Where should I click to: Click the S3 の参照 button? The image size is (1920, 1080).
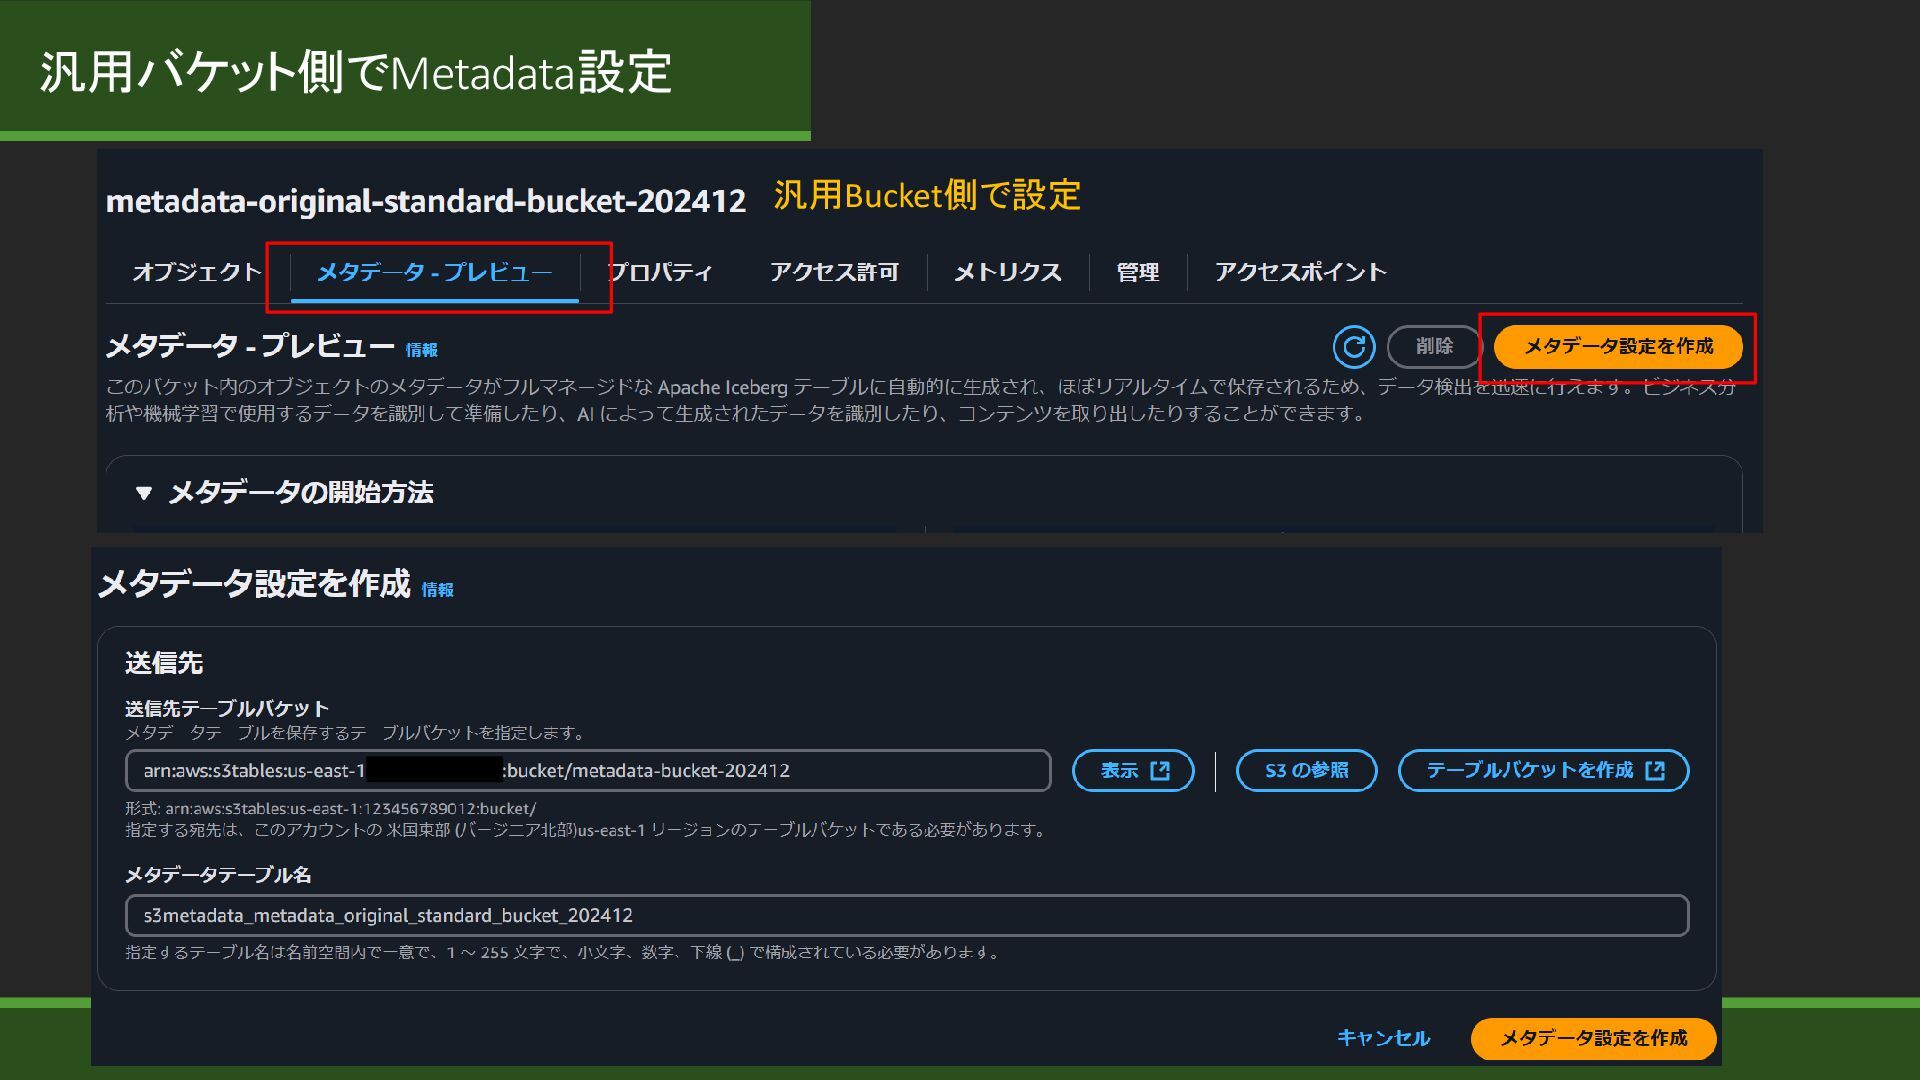(x=1306, y=771)
